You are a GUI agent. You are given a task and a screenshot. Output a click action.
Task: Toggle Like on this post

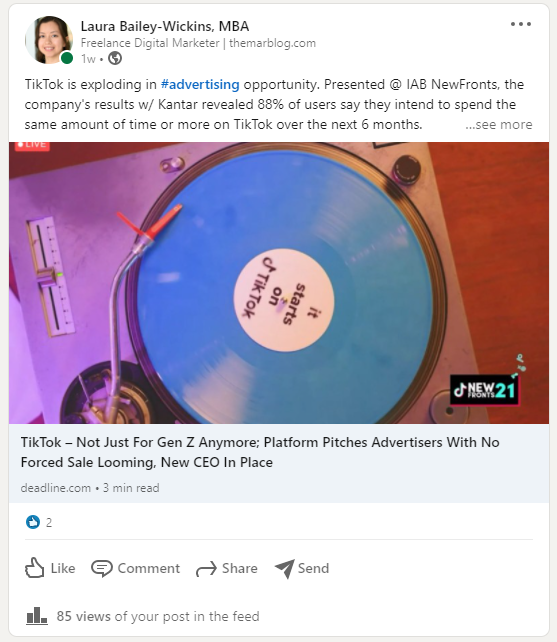click(x=50, y=568)
